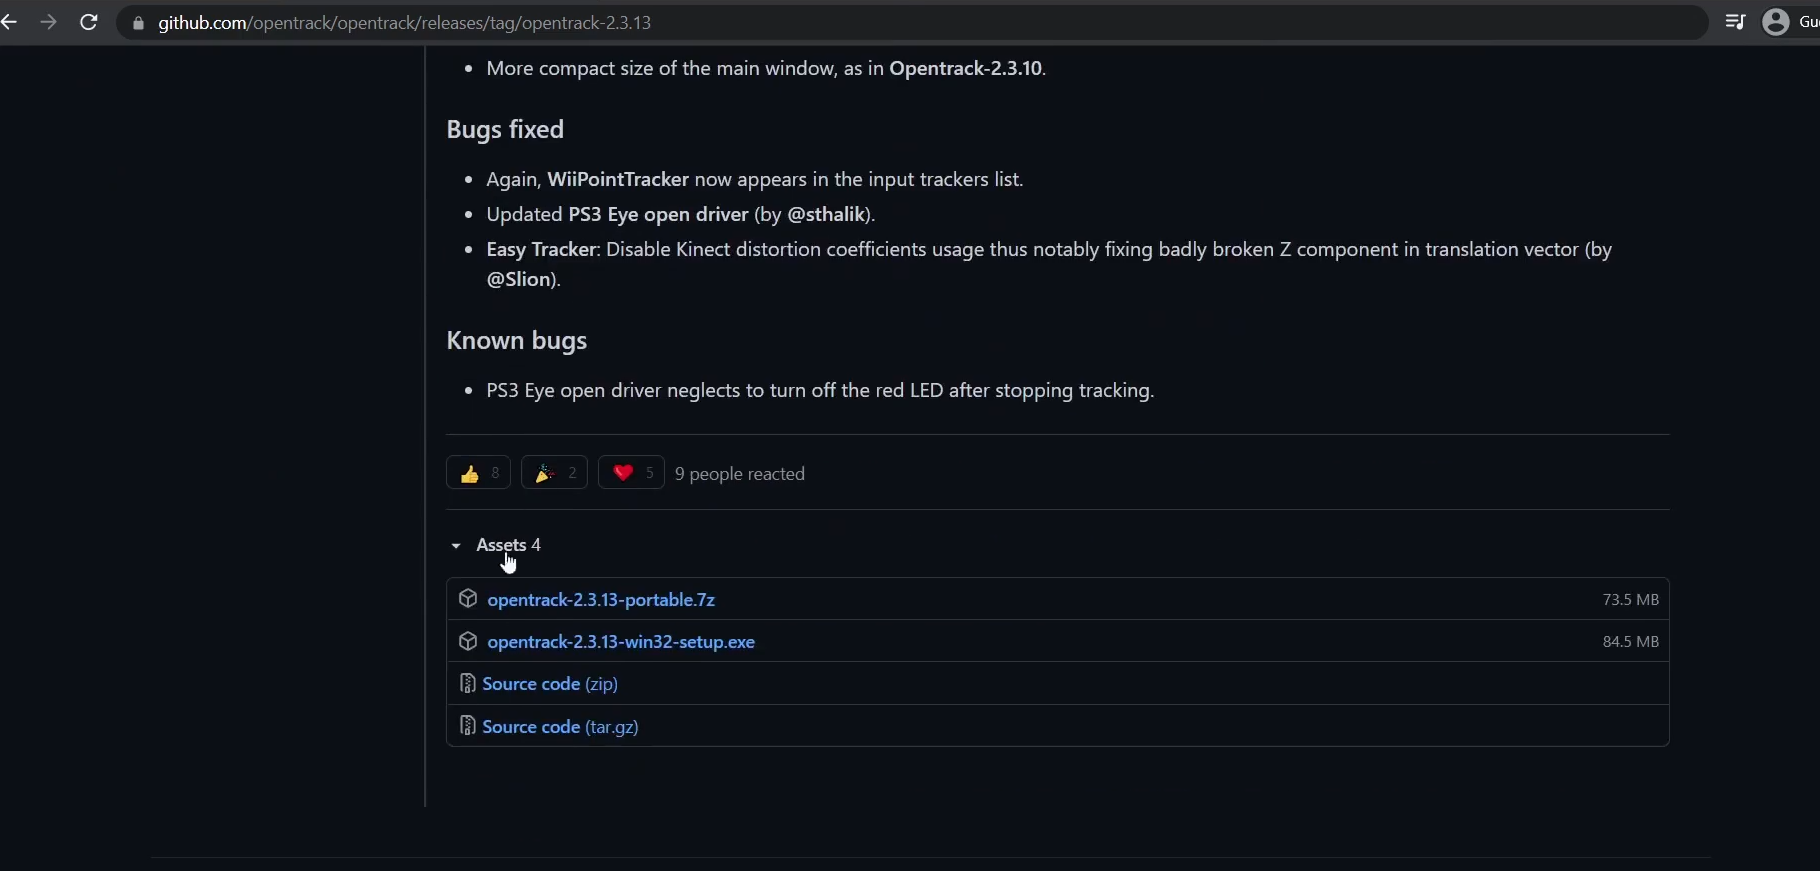Viewport: 1820px width, 871px height.
Task: Click the Easy Tracker bold text
Action: pos(542,249)
